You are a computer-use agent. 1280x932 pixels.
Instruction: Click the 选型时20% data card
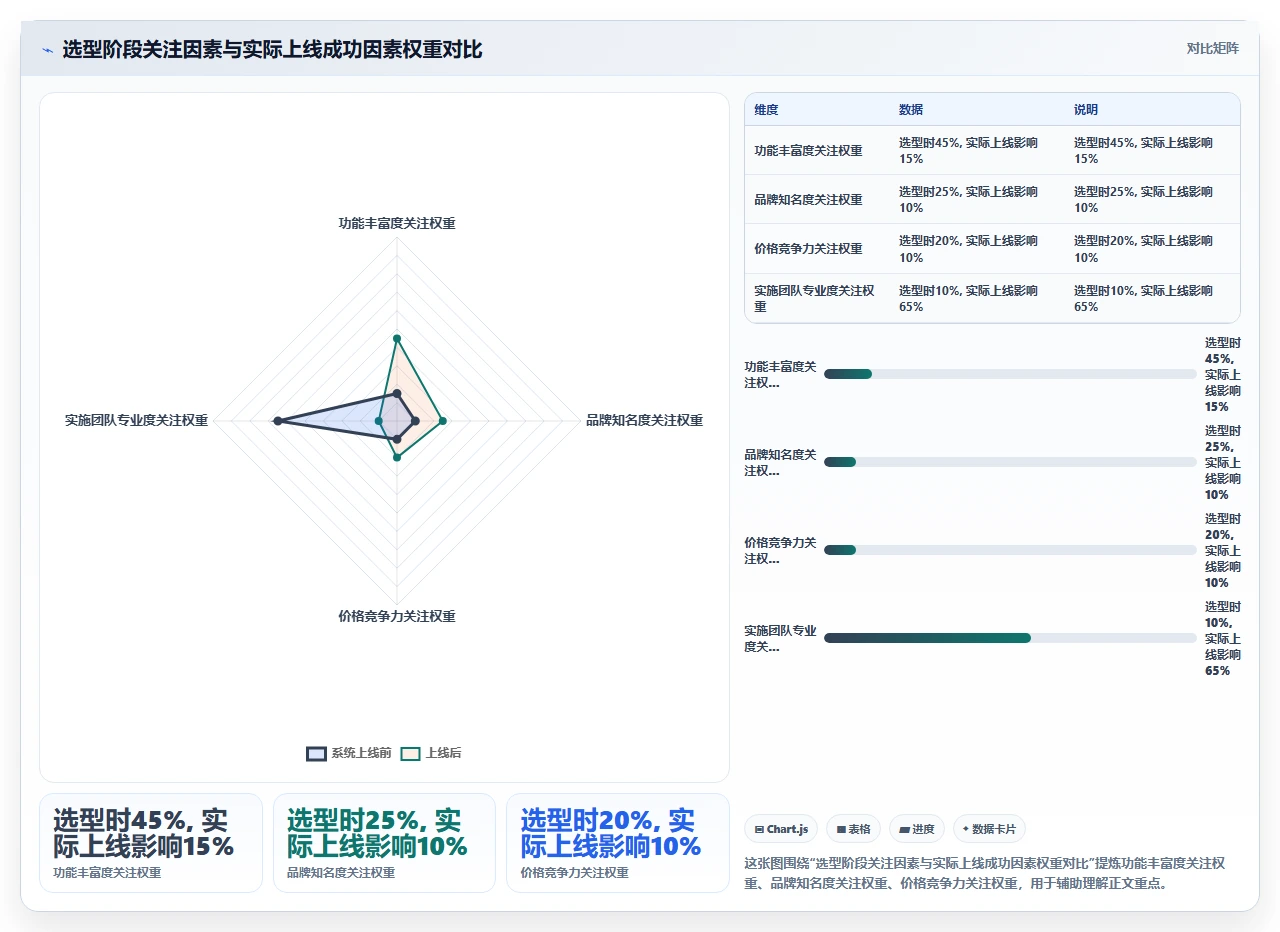[618, 842]
